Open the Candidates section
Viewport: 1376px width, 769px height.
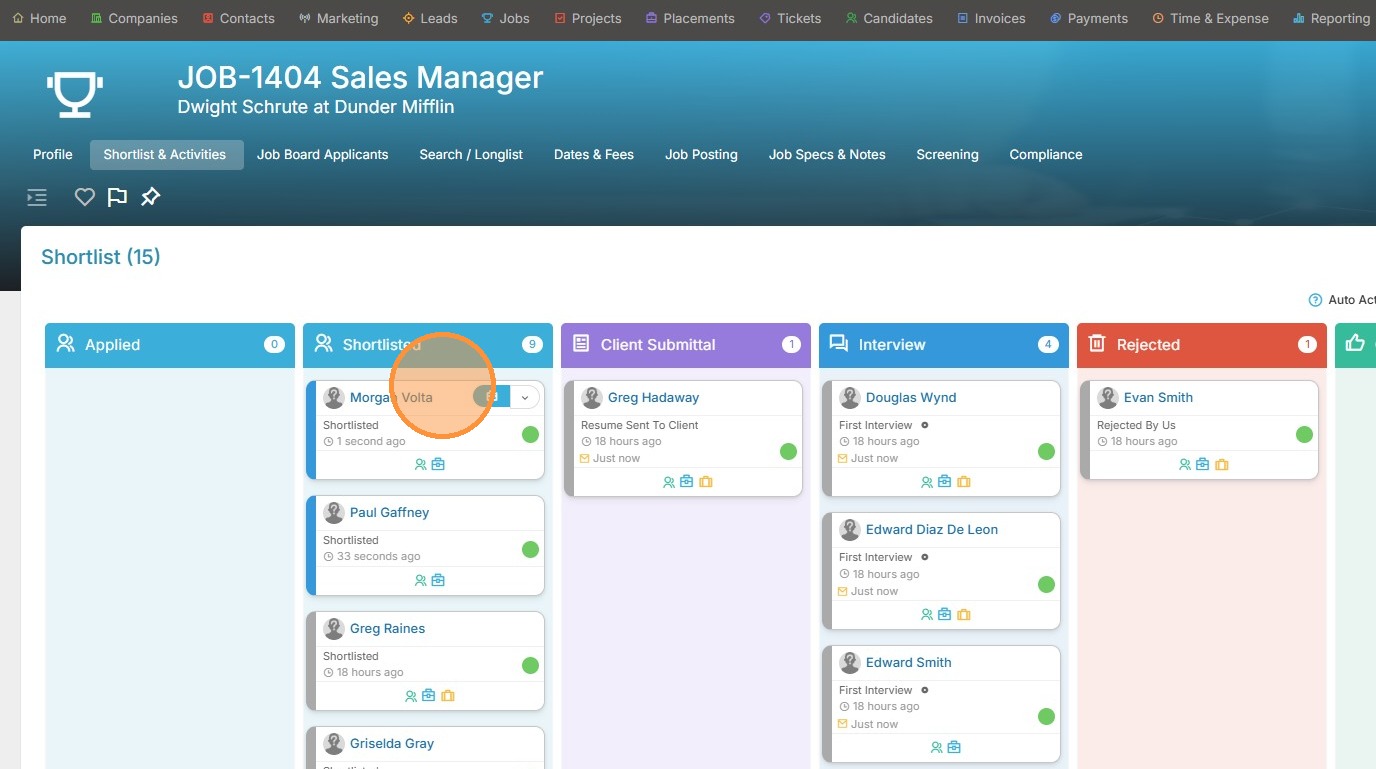[x=889, y=18]
